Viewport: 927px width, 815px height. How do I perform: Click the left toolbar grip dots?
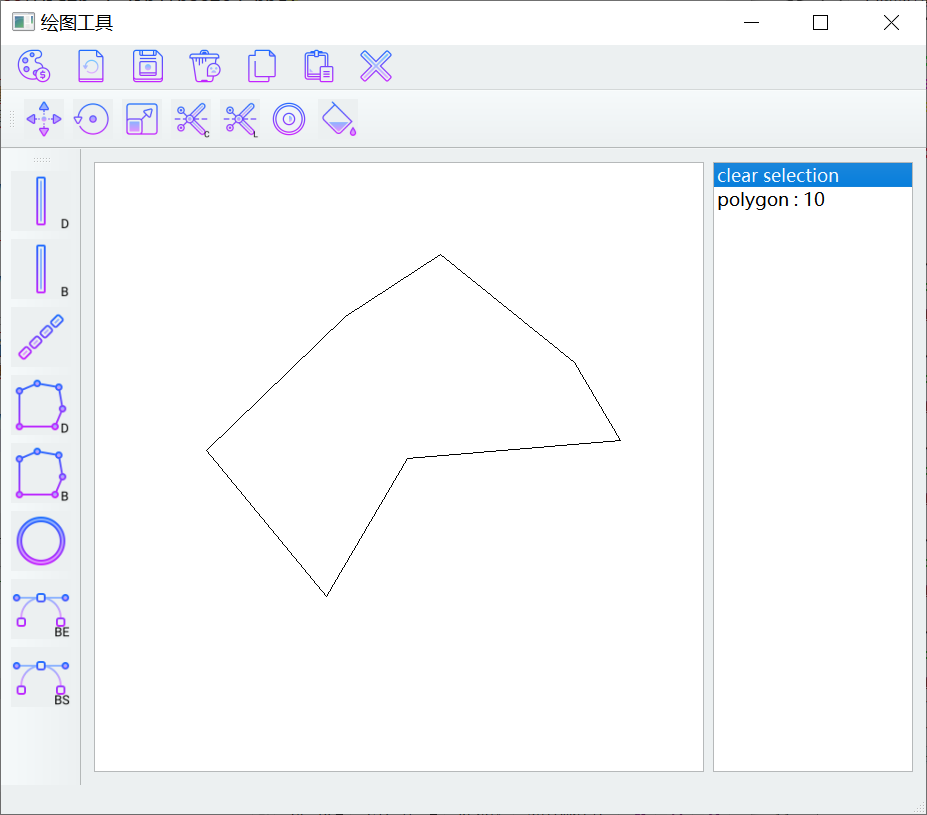tap(41, 160)
